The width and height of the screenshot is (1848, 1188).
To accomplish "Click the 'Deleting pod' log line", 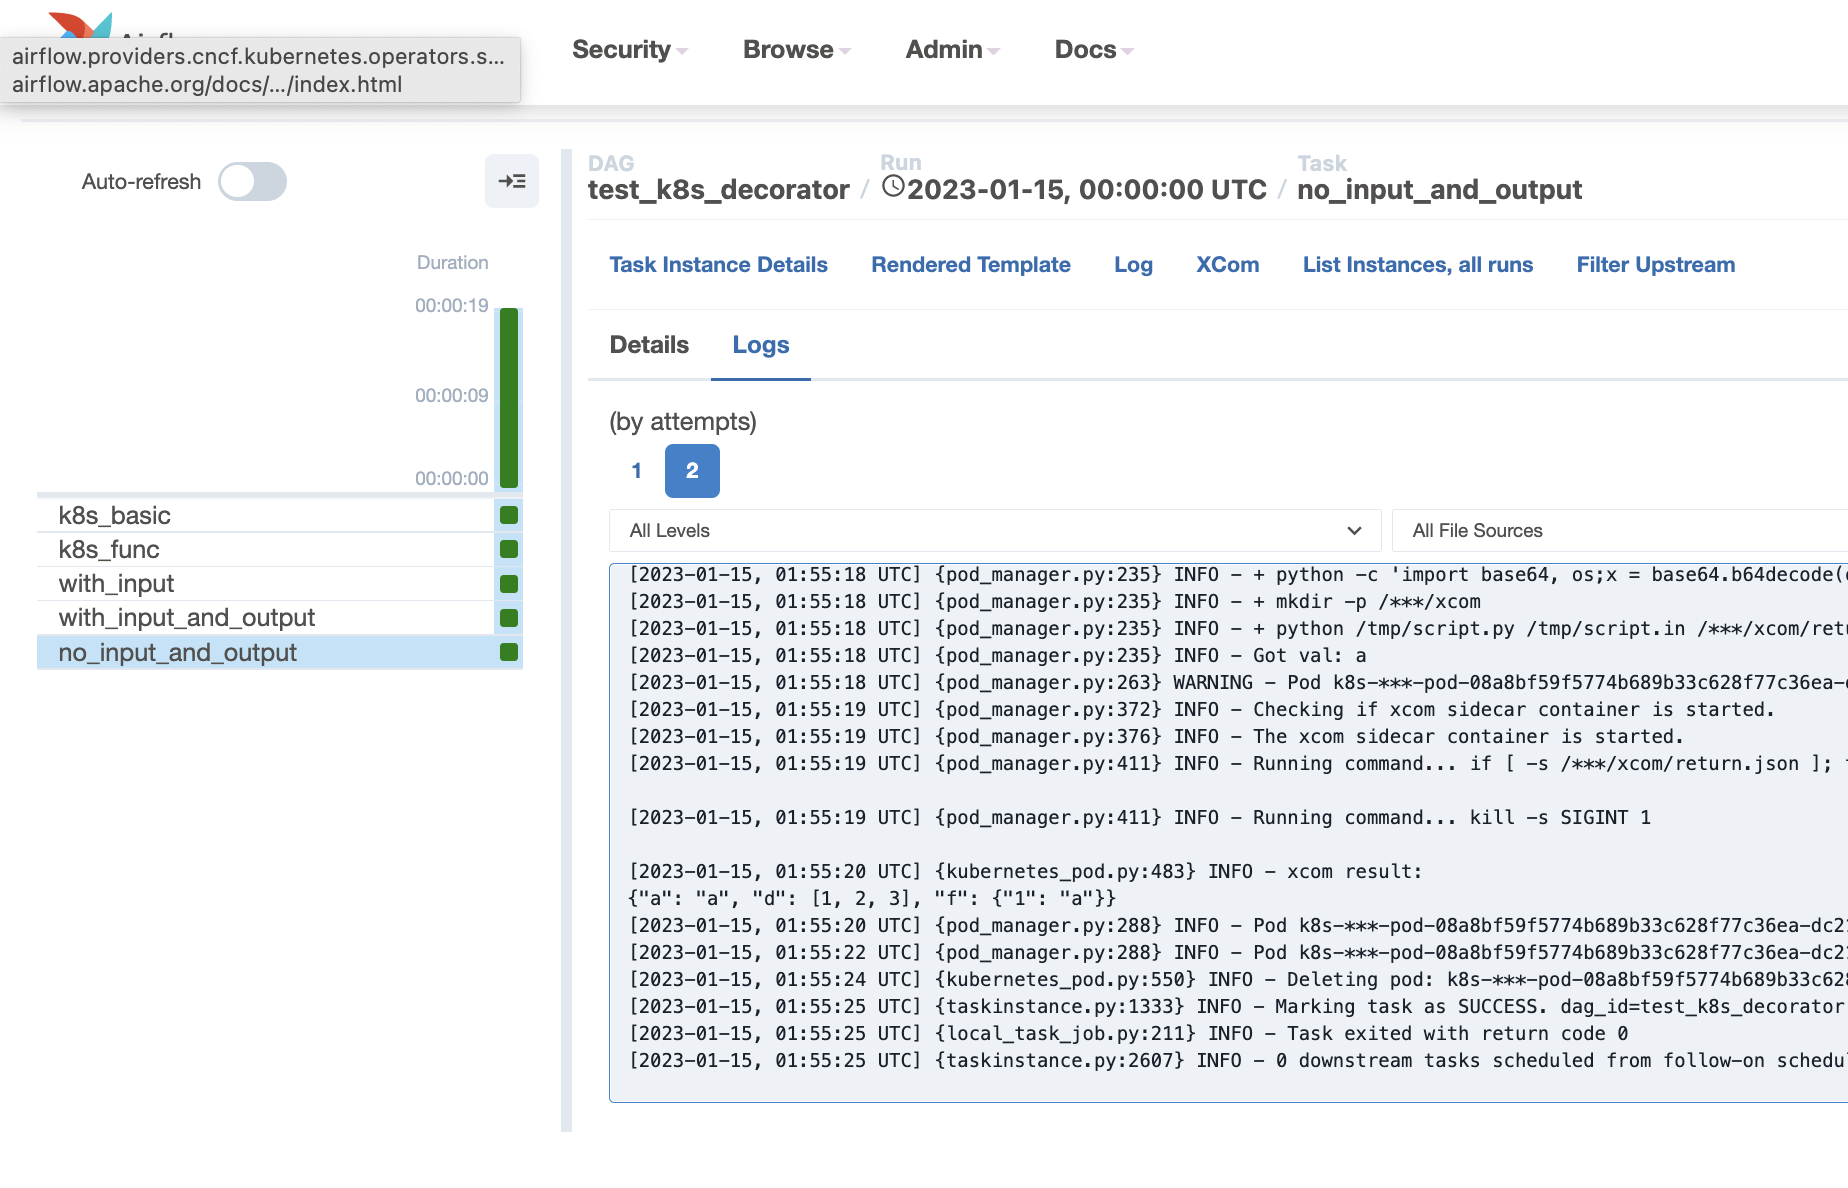I will (1238, 979).
